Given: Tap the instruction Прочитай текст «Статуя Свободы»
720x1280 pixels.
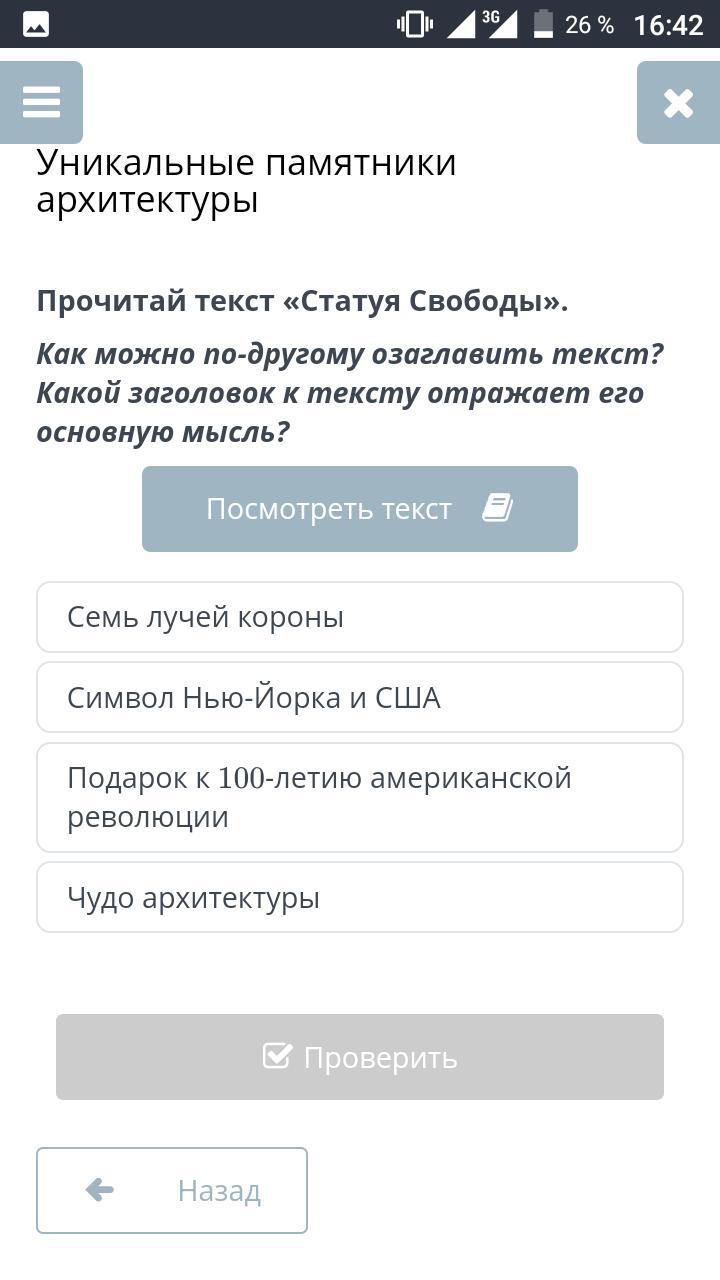Looking at the screenshot, I should pos(302,301).
